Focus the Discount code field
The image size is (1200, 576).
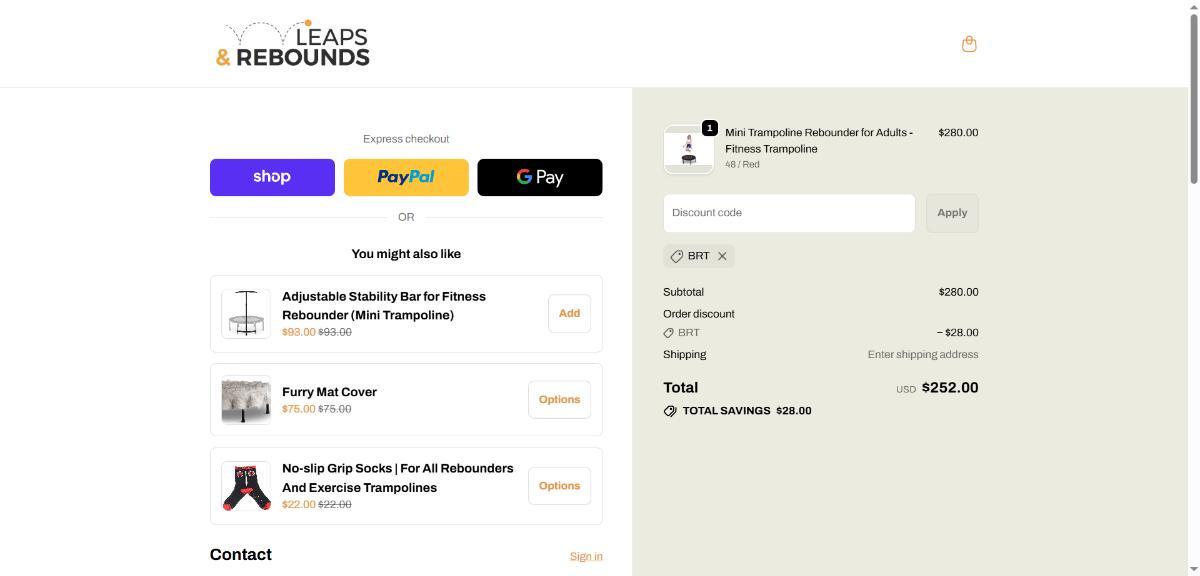(789, 213)
